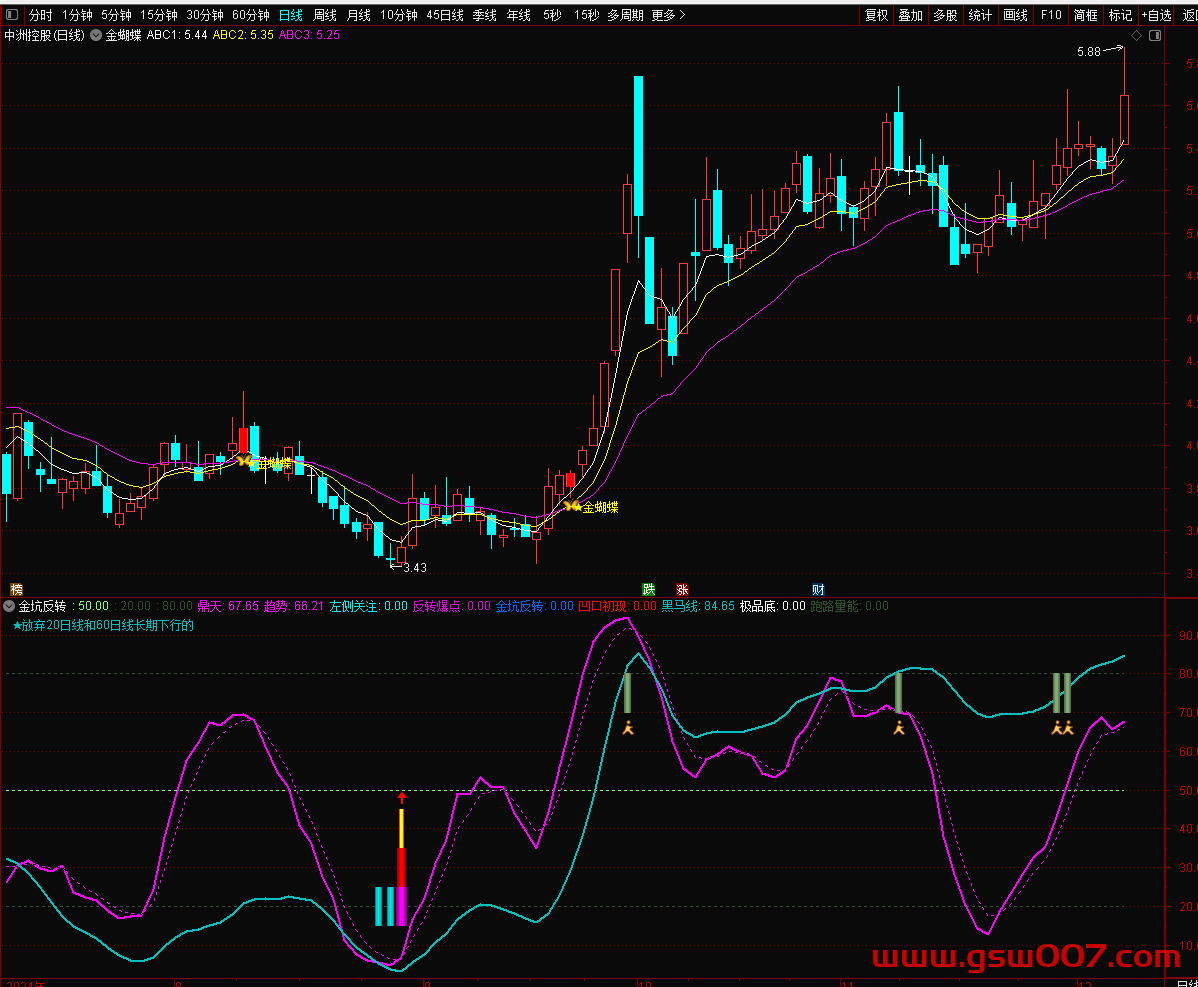Select the 10分钟 period
Viewport: 1198px width, 987px height.
click(399, 15)
